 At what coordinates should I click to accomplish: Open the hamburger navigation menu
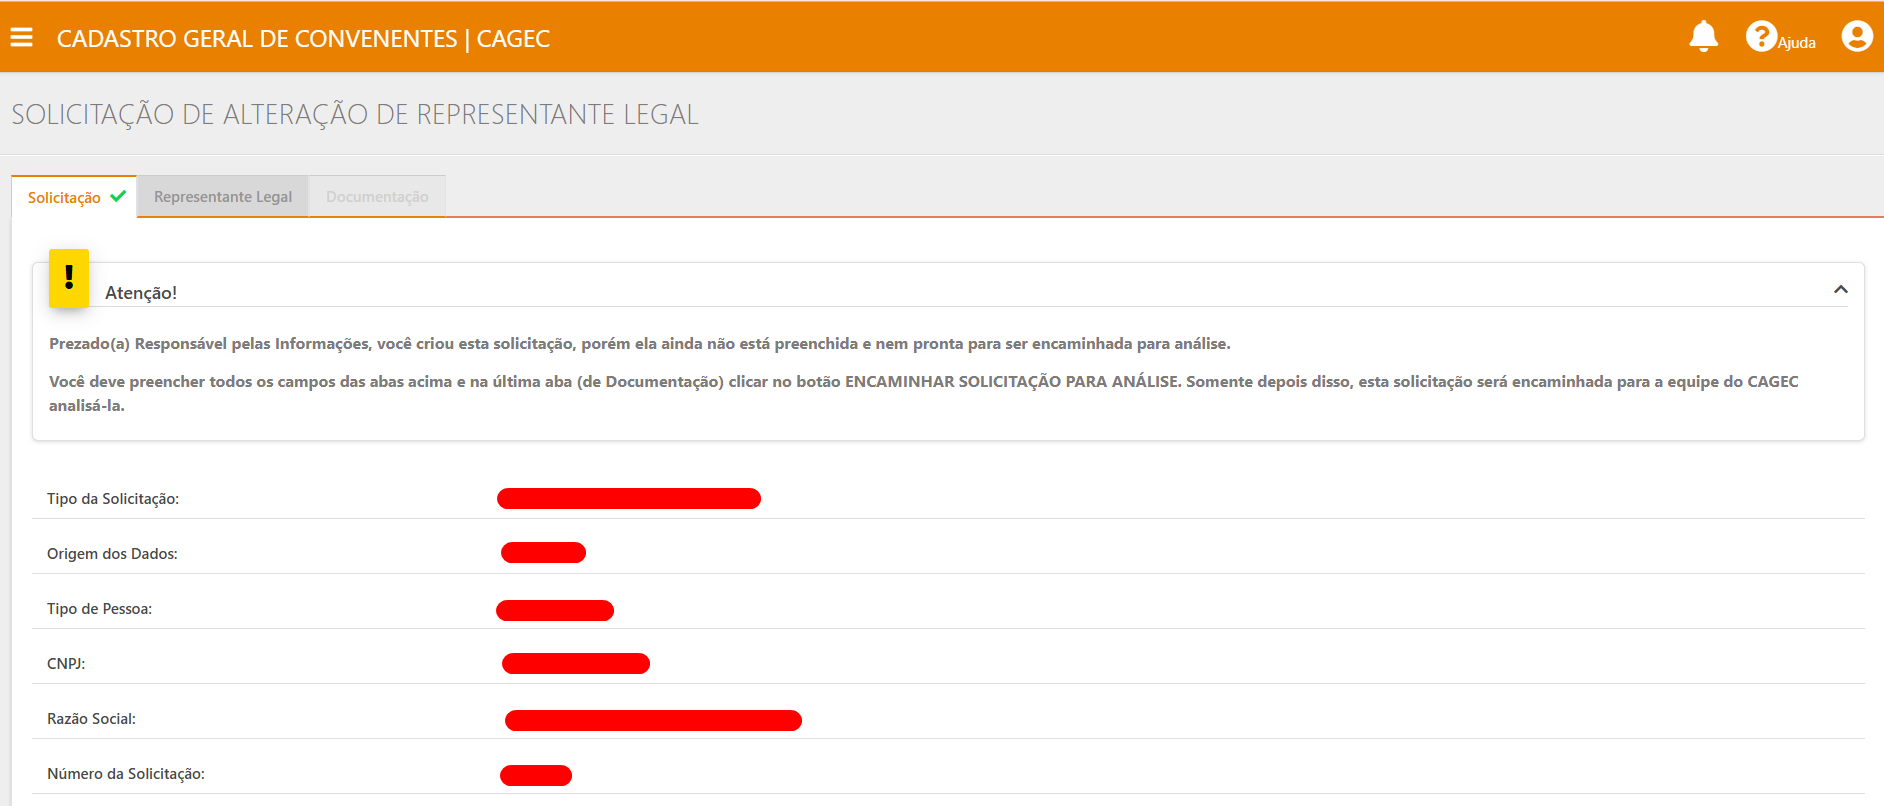tap(22, 38)
